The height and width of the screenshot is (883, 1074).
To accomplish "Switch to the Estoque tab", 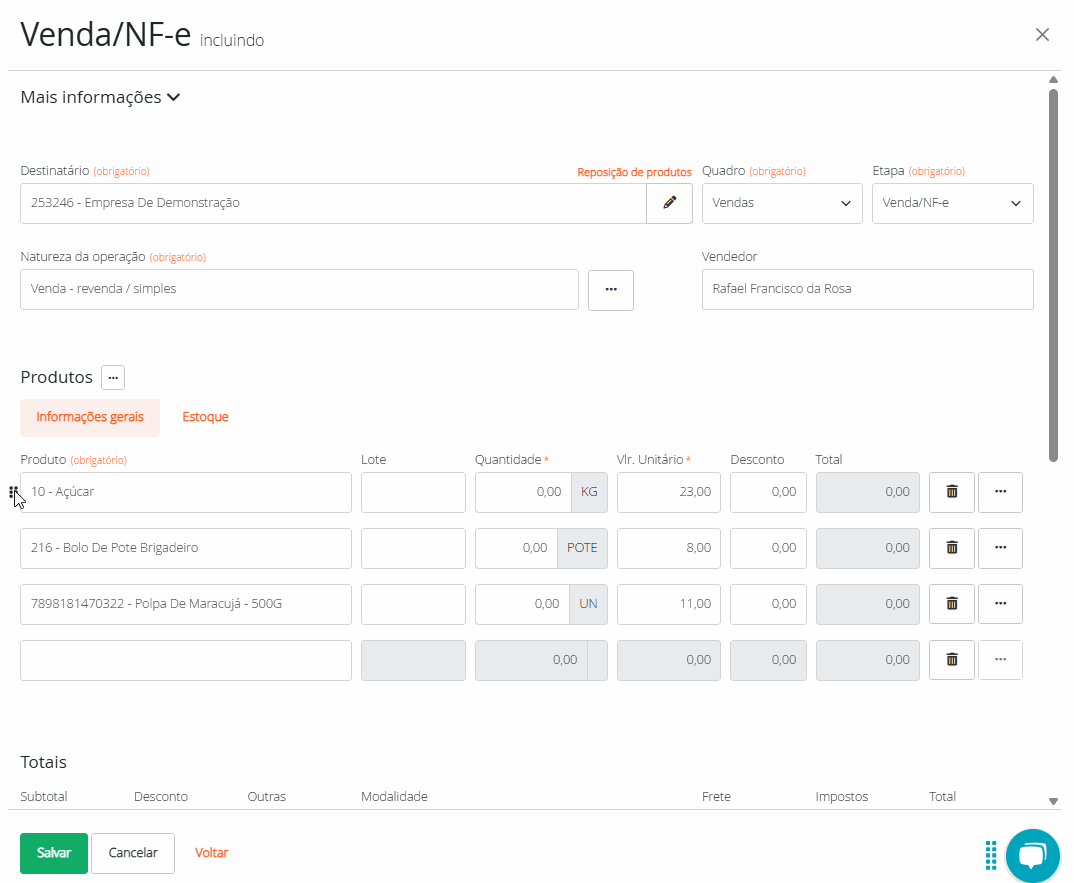I will click(x=205, y=417).
